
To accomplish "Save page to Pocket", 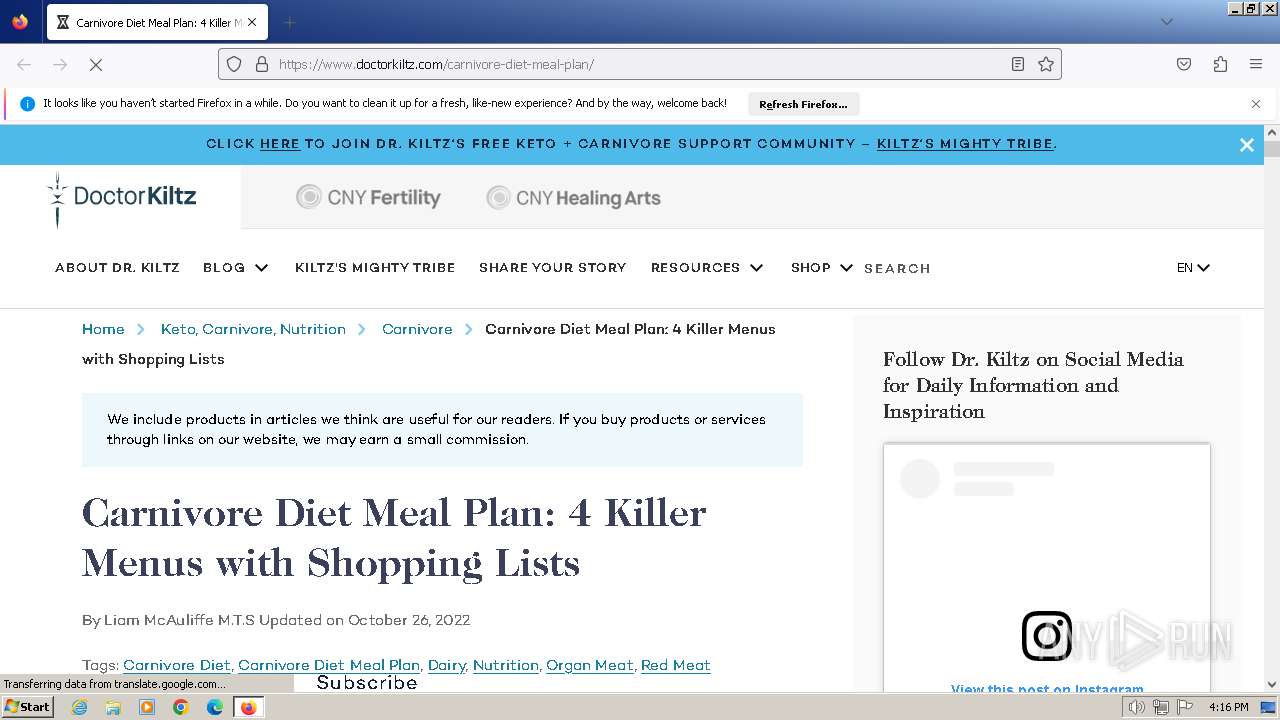I will [1184, 64].
